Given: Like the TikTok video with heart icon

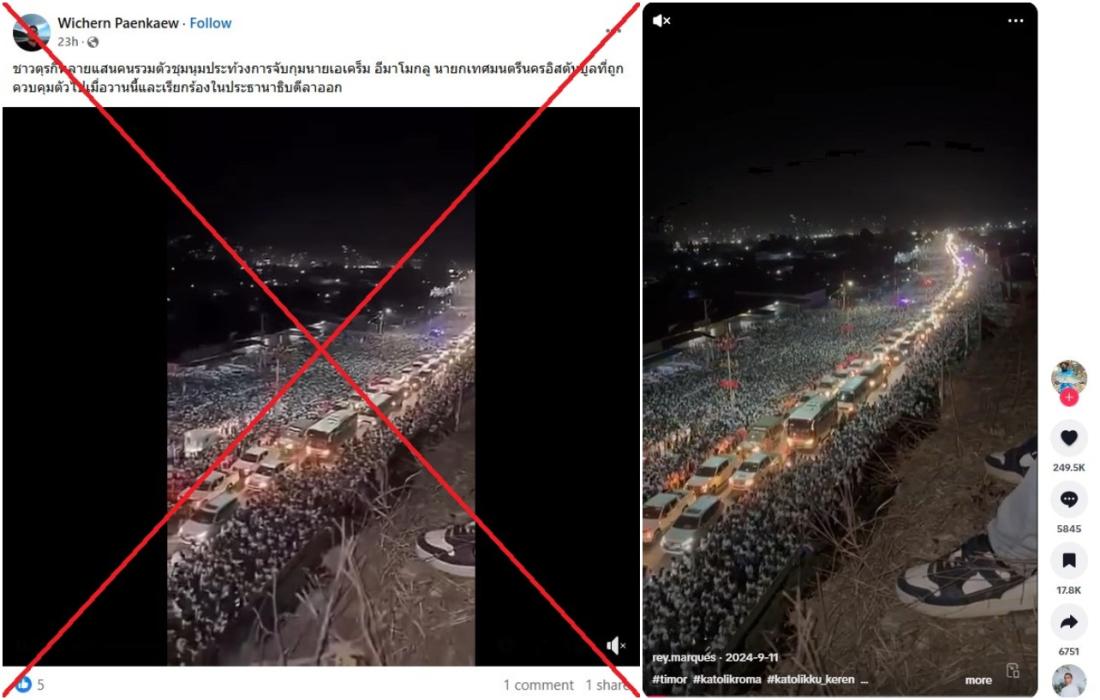Looking at the screenshot, I should coord(1068,438).
